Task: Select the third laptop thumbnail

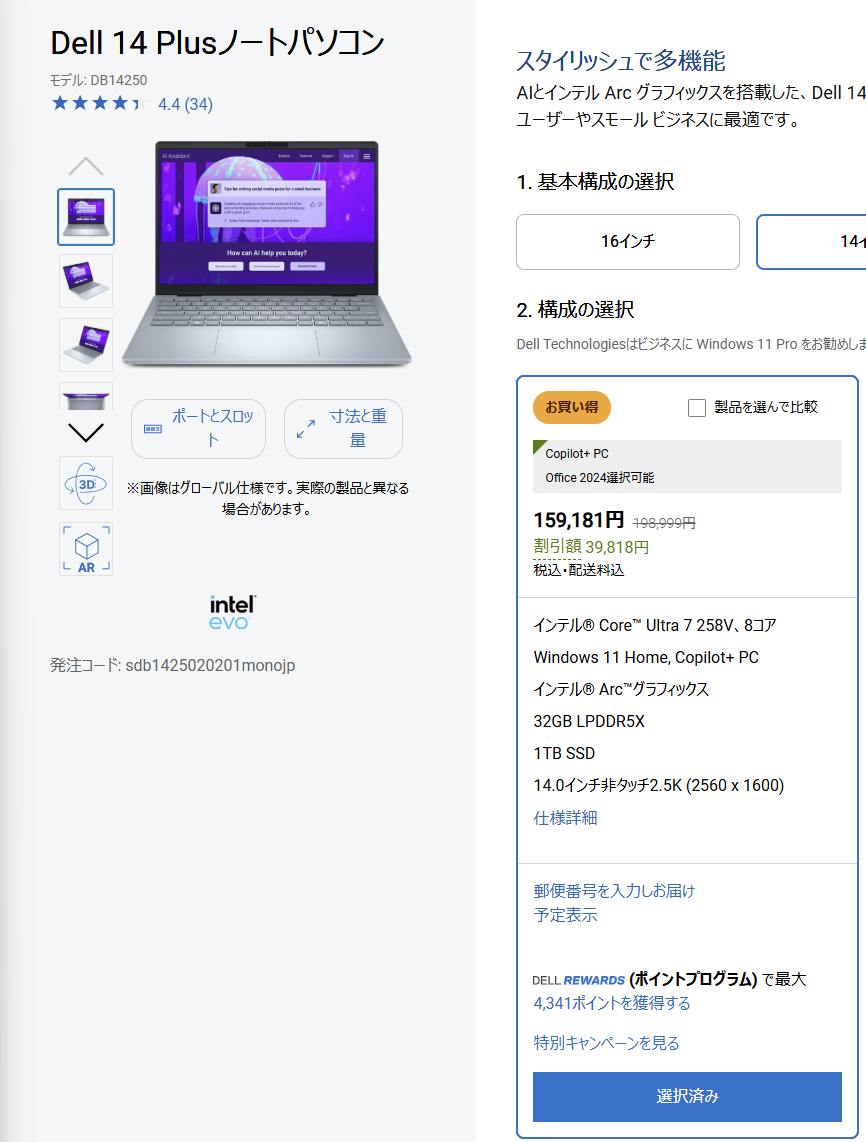Action: 86,344
